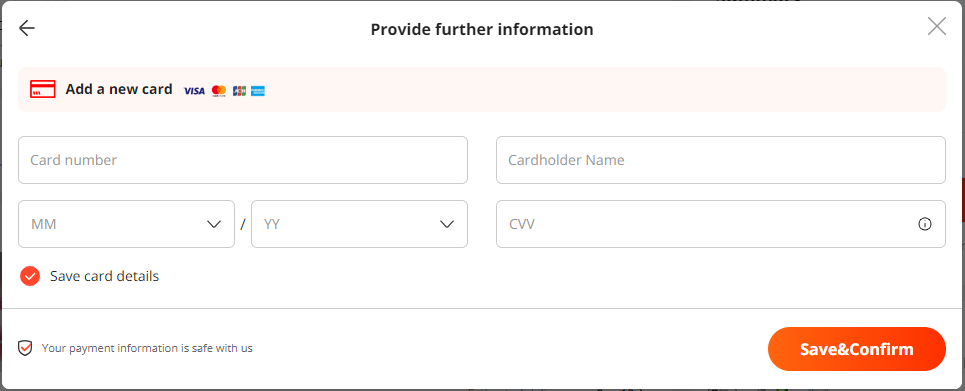Click the Mastercard logo

click(218, 91)
